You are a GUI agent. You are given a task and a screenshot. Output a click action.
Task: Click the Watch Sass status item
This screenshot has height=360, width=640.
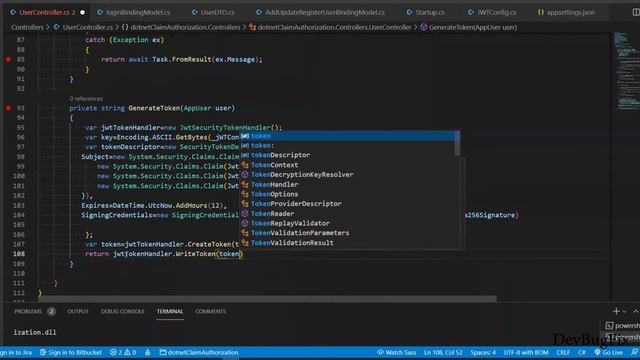coord(396,352)
